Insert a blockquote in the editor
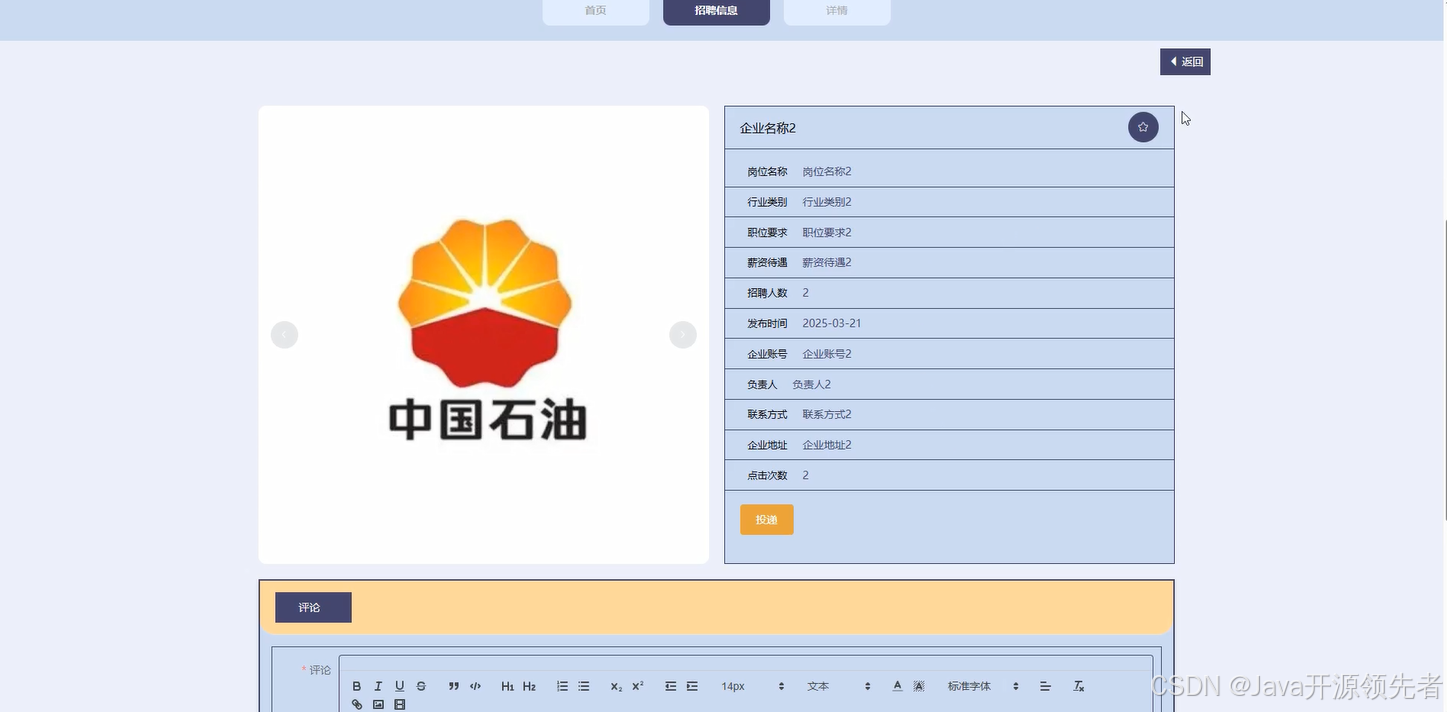 point(453,686)
